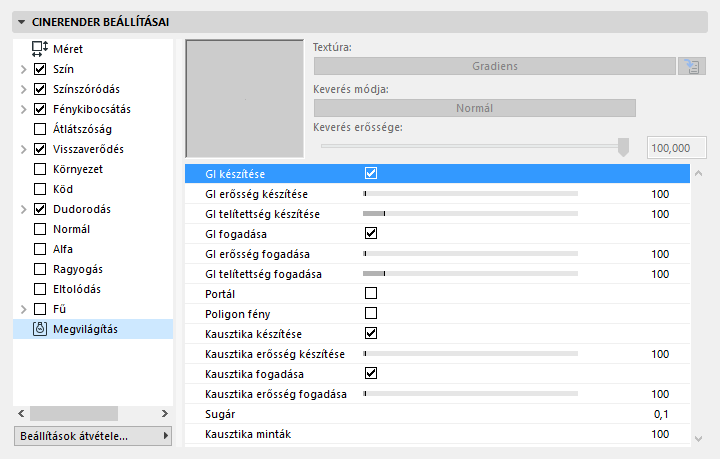The image size is (720, 459).
Task: Expand the Szín tree item
Action: click(23, 69)
